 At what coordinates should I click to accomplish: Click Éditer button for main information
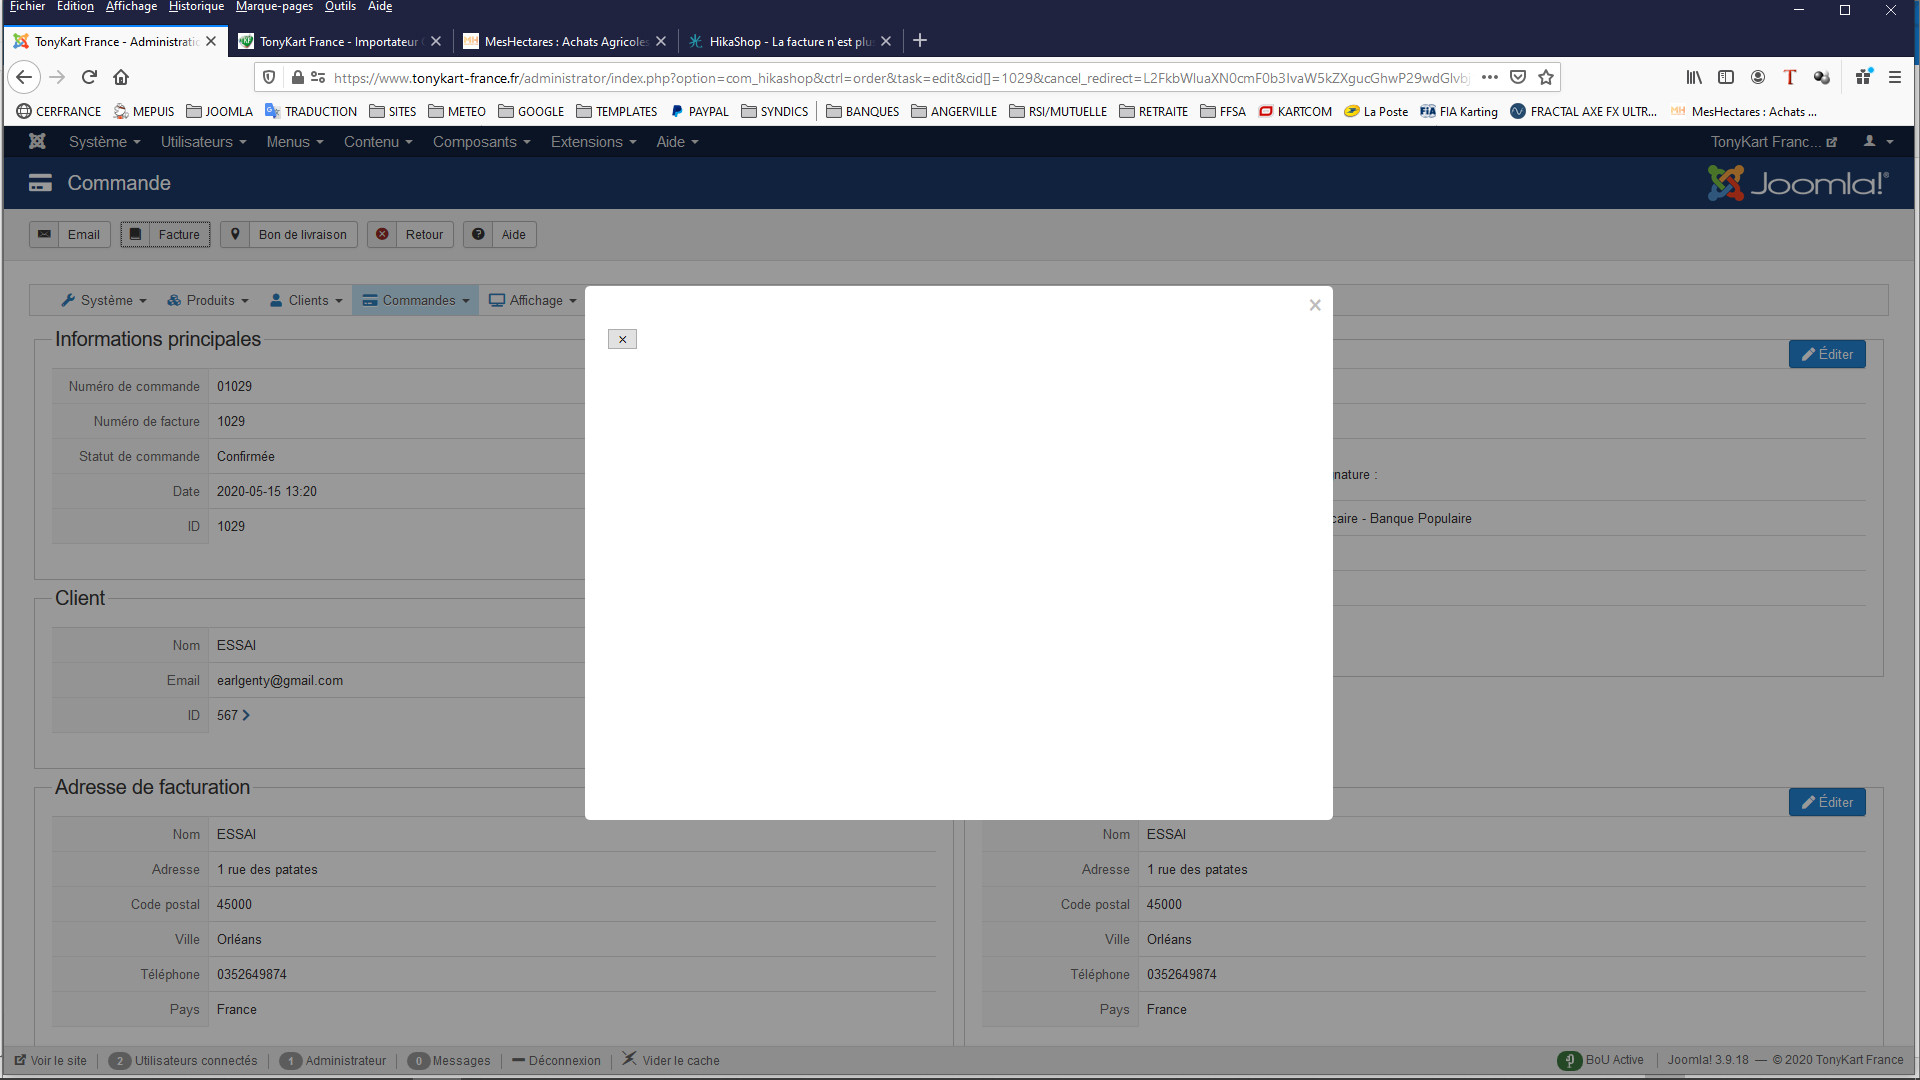click(1826, 354)
